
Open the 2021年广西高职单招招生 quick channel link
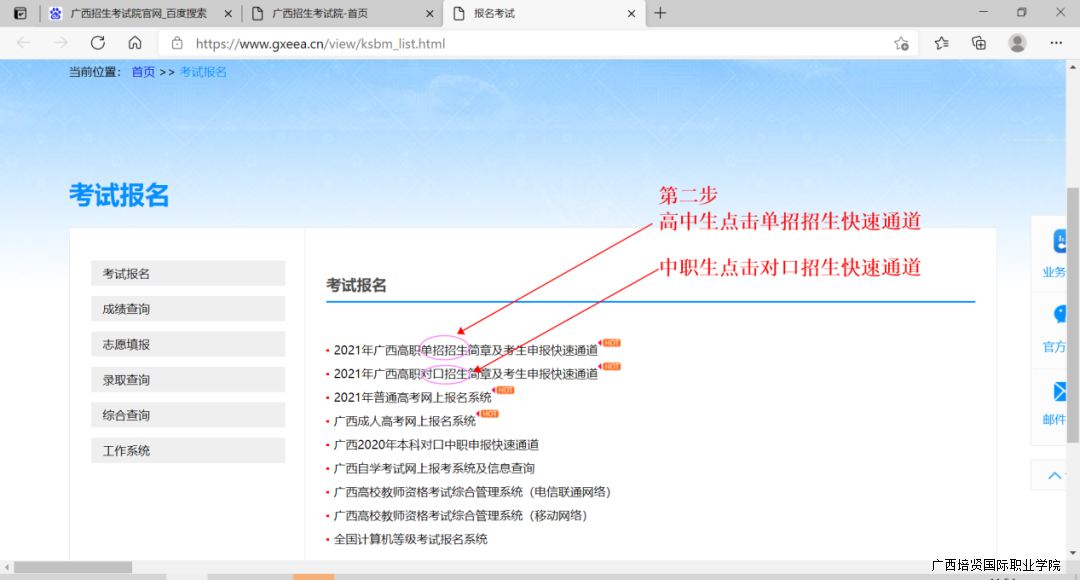(x=465, y=349)
